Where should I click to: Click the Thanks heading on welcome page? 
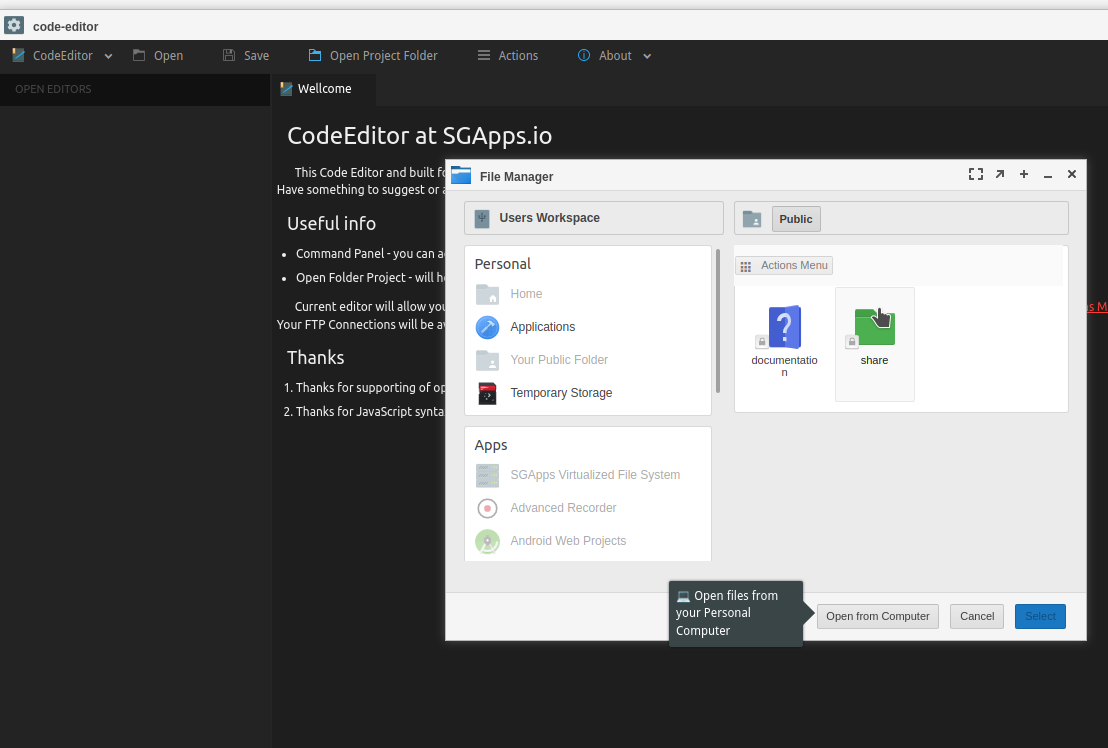point(315,357)
